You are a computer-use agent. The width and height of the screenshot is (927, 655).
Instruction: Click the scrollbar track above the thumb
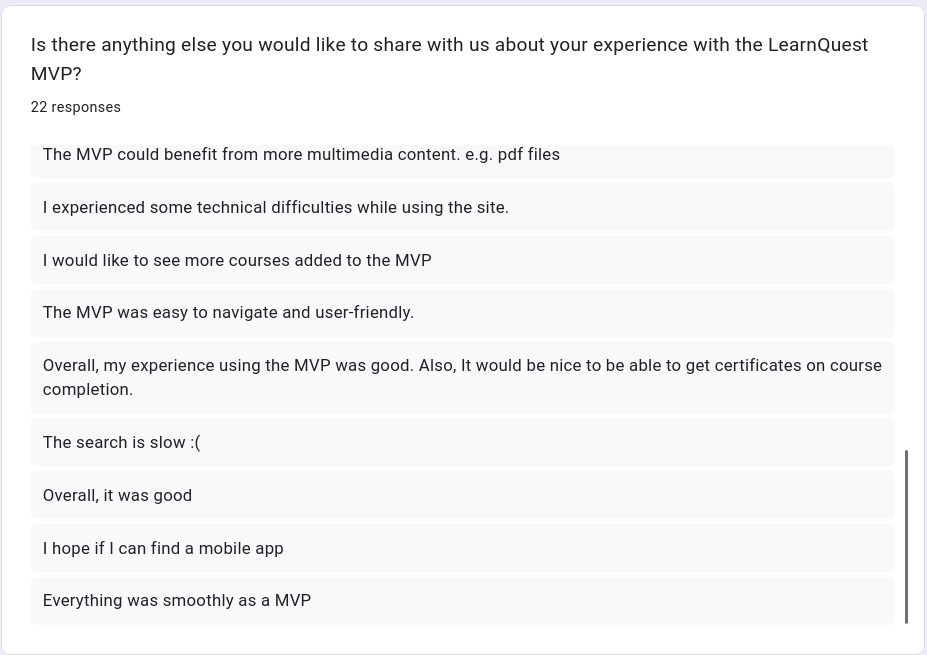coord(907,300)
